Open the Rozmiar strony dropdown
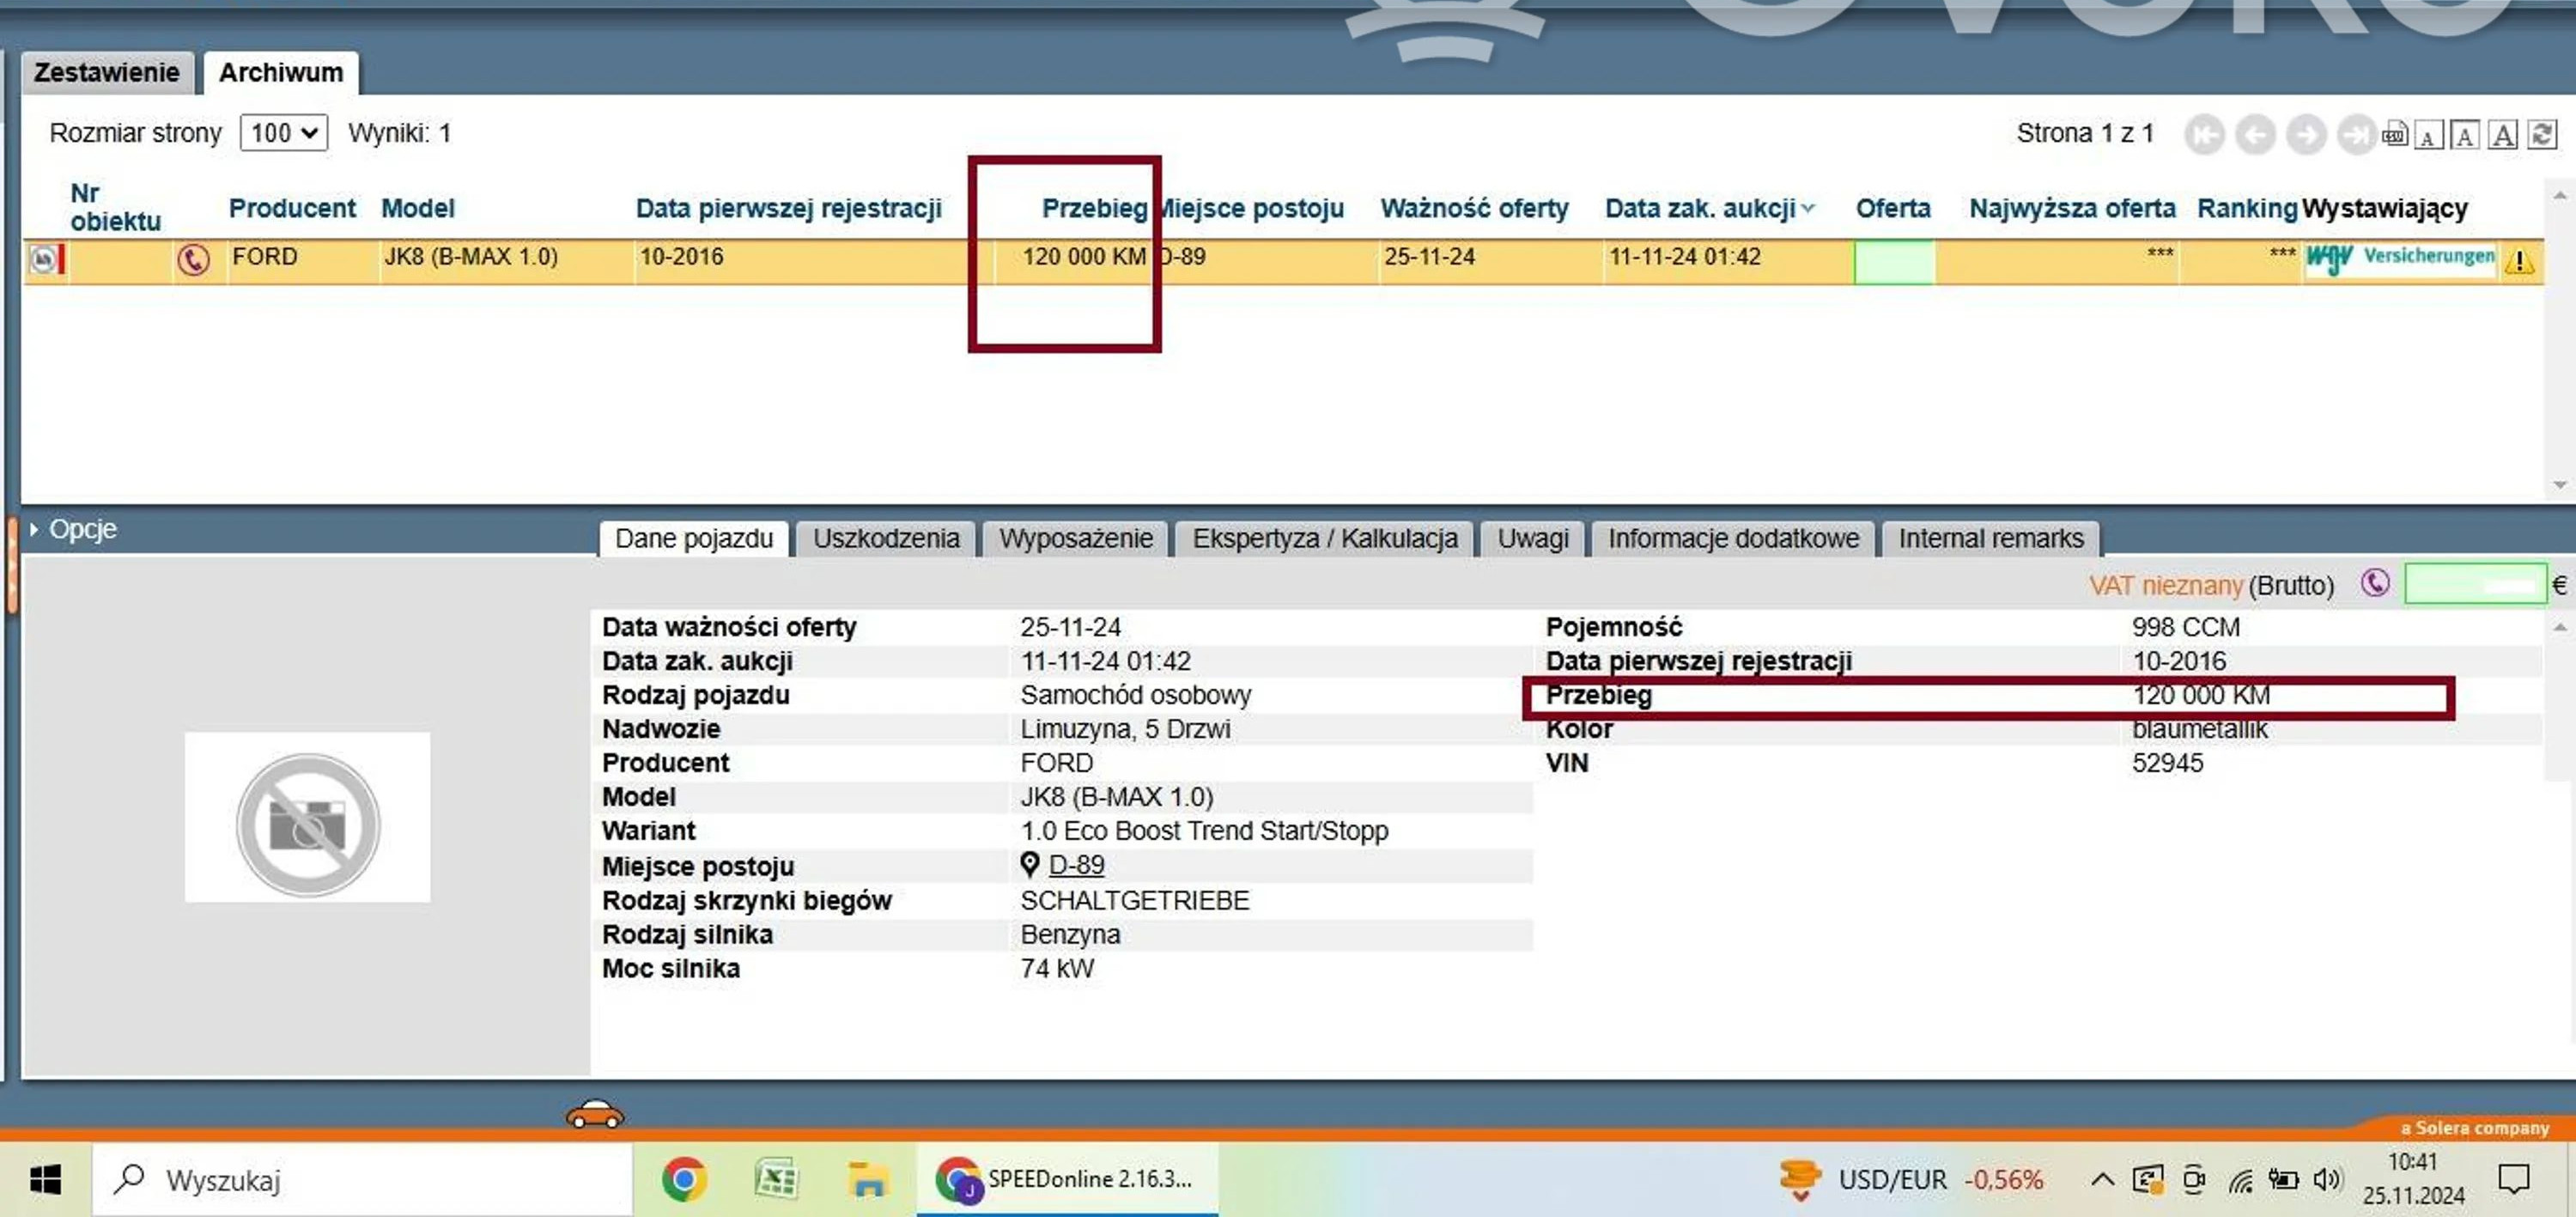The height and width of the screenshot is (1217, 2576). (x=284, y=133)
